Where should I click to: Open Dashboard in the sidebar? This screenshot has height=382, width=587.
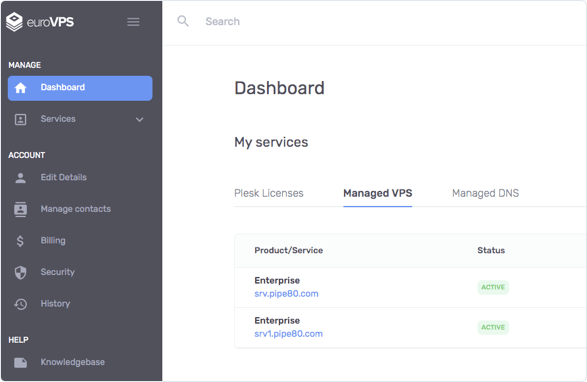80,88
